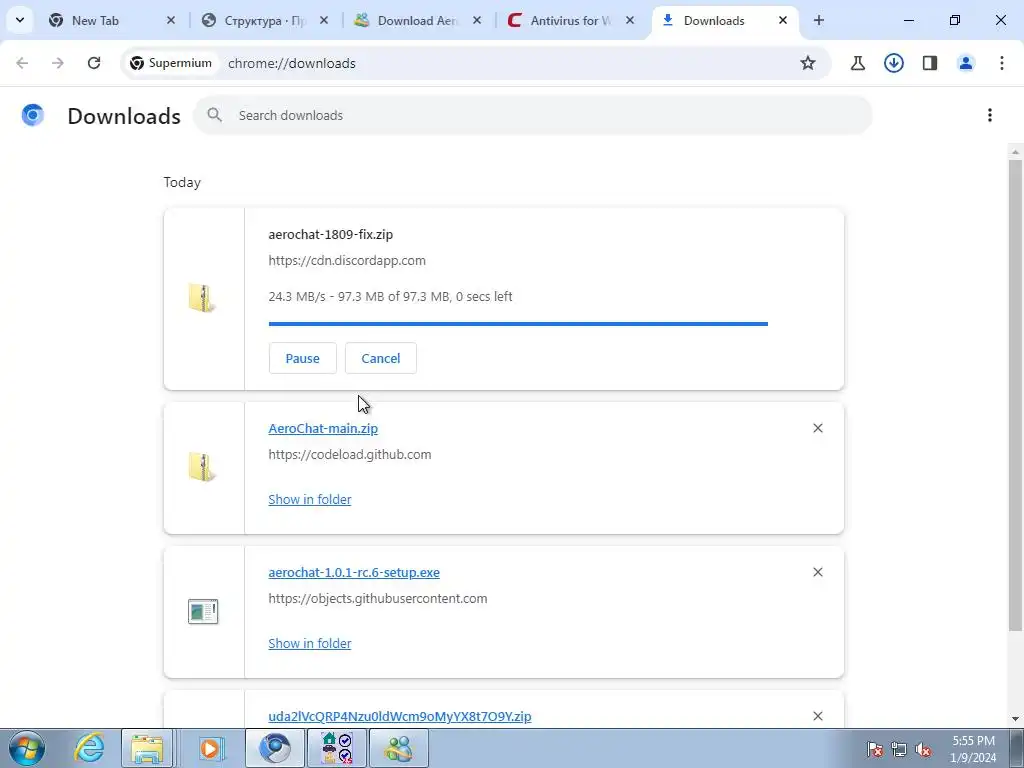Show aerochat-1.0.1-rc.6-setup.exe in folder
Screen dimensions: 1024x768
point(310,643)
